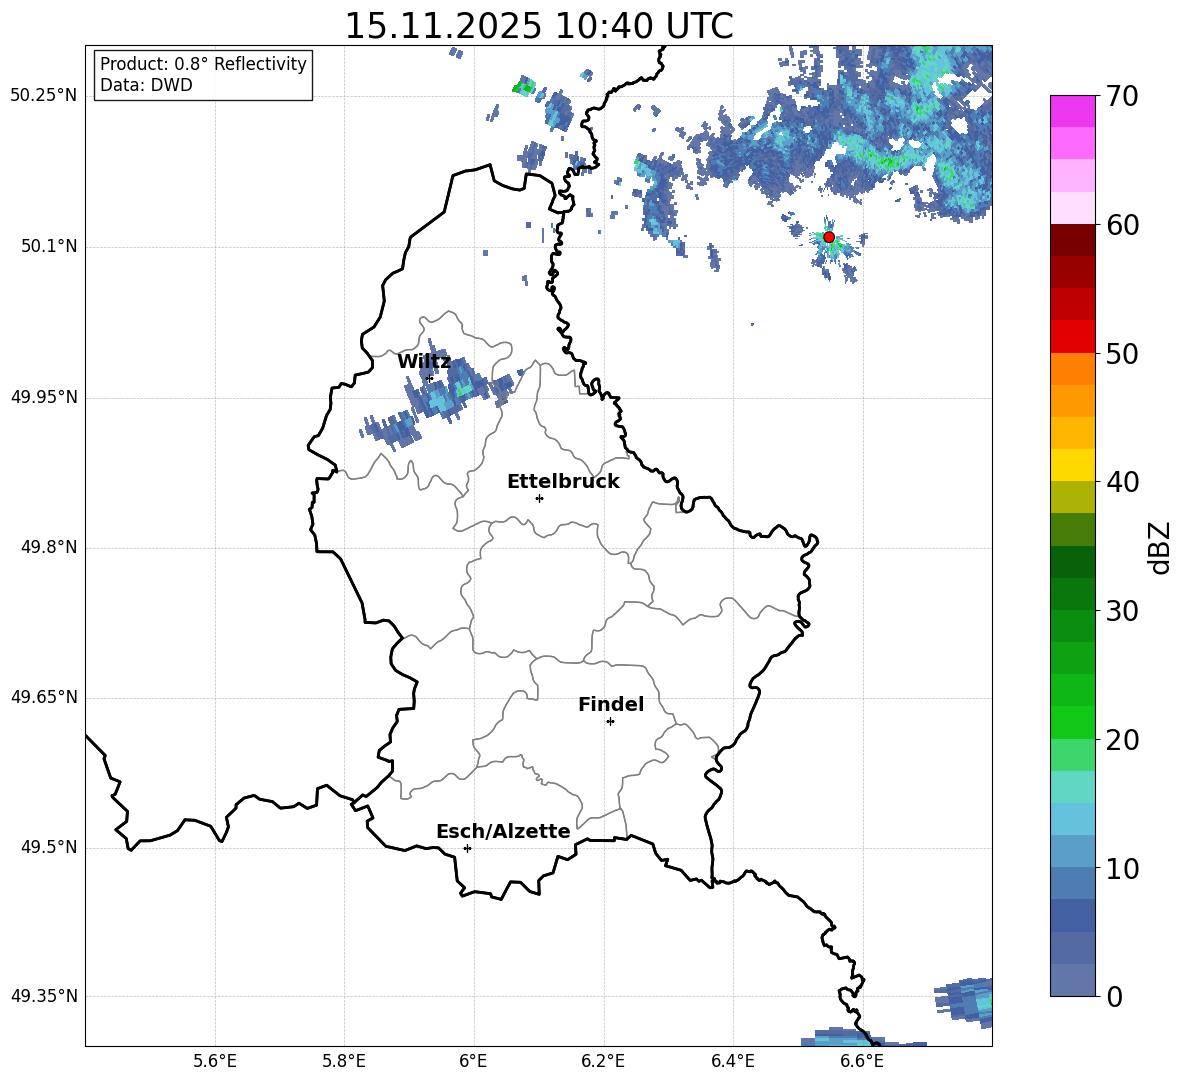Click the colorbar tick label 50

point(1122,354)
